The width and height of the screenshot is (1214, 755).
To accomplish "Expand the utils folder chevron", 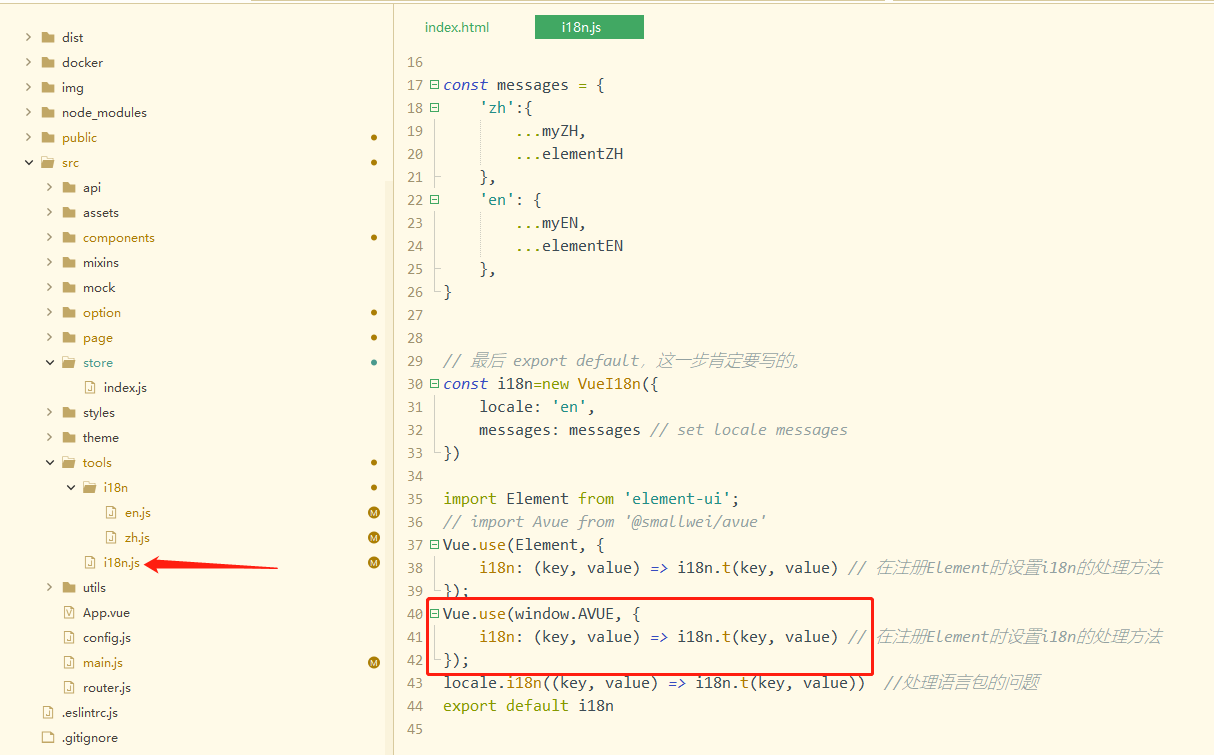I will [50, 587].
